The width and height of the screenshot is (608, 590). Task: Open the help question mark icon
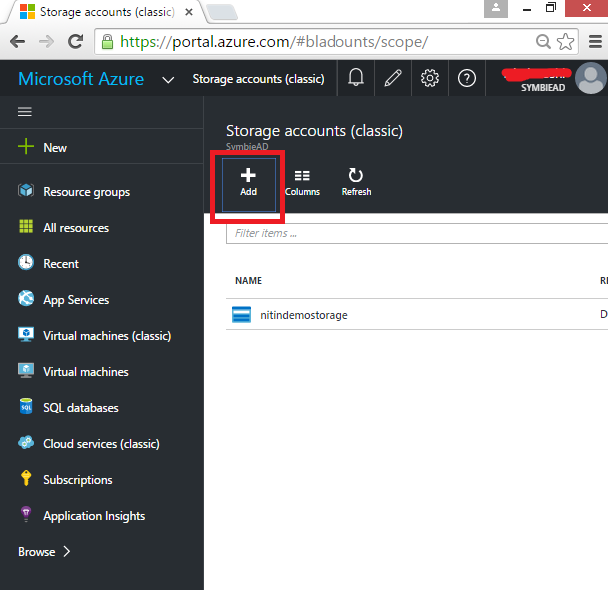coord(467,78)
